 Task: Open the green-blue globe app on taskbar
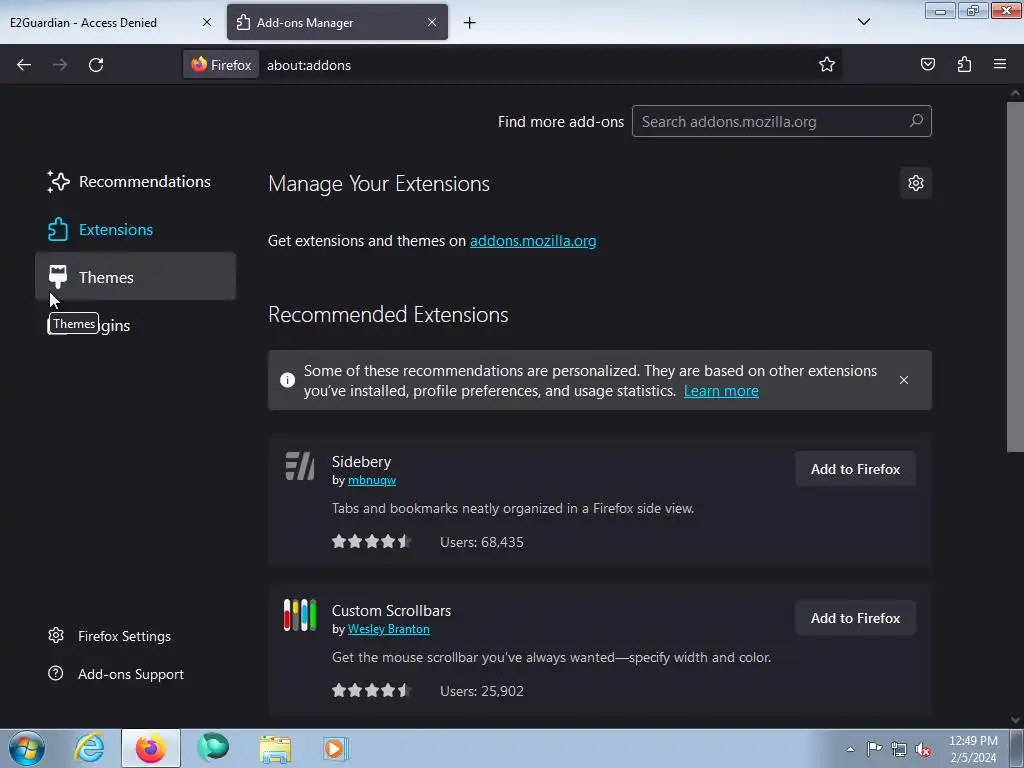coord(213,748)
